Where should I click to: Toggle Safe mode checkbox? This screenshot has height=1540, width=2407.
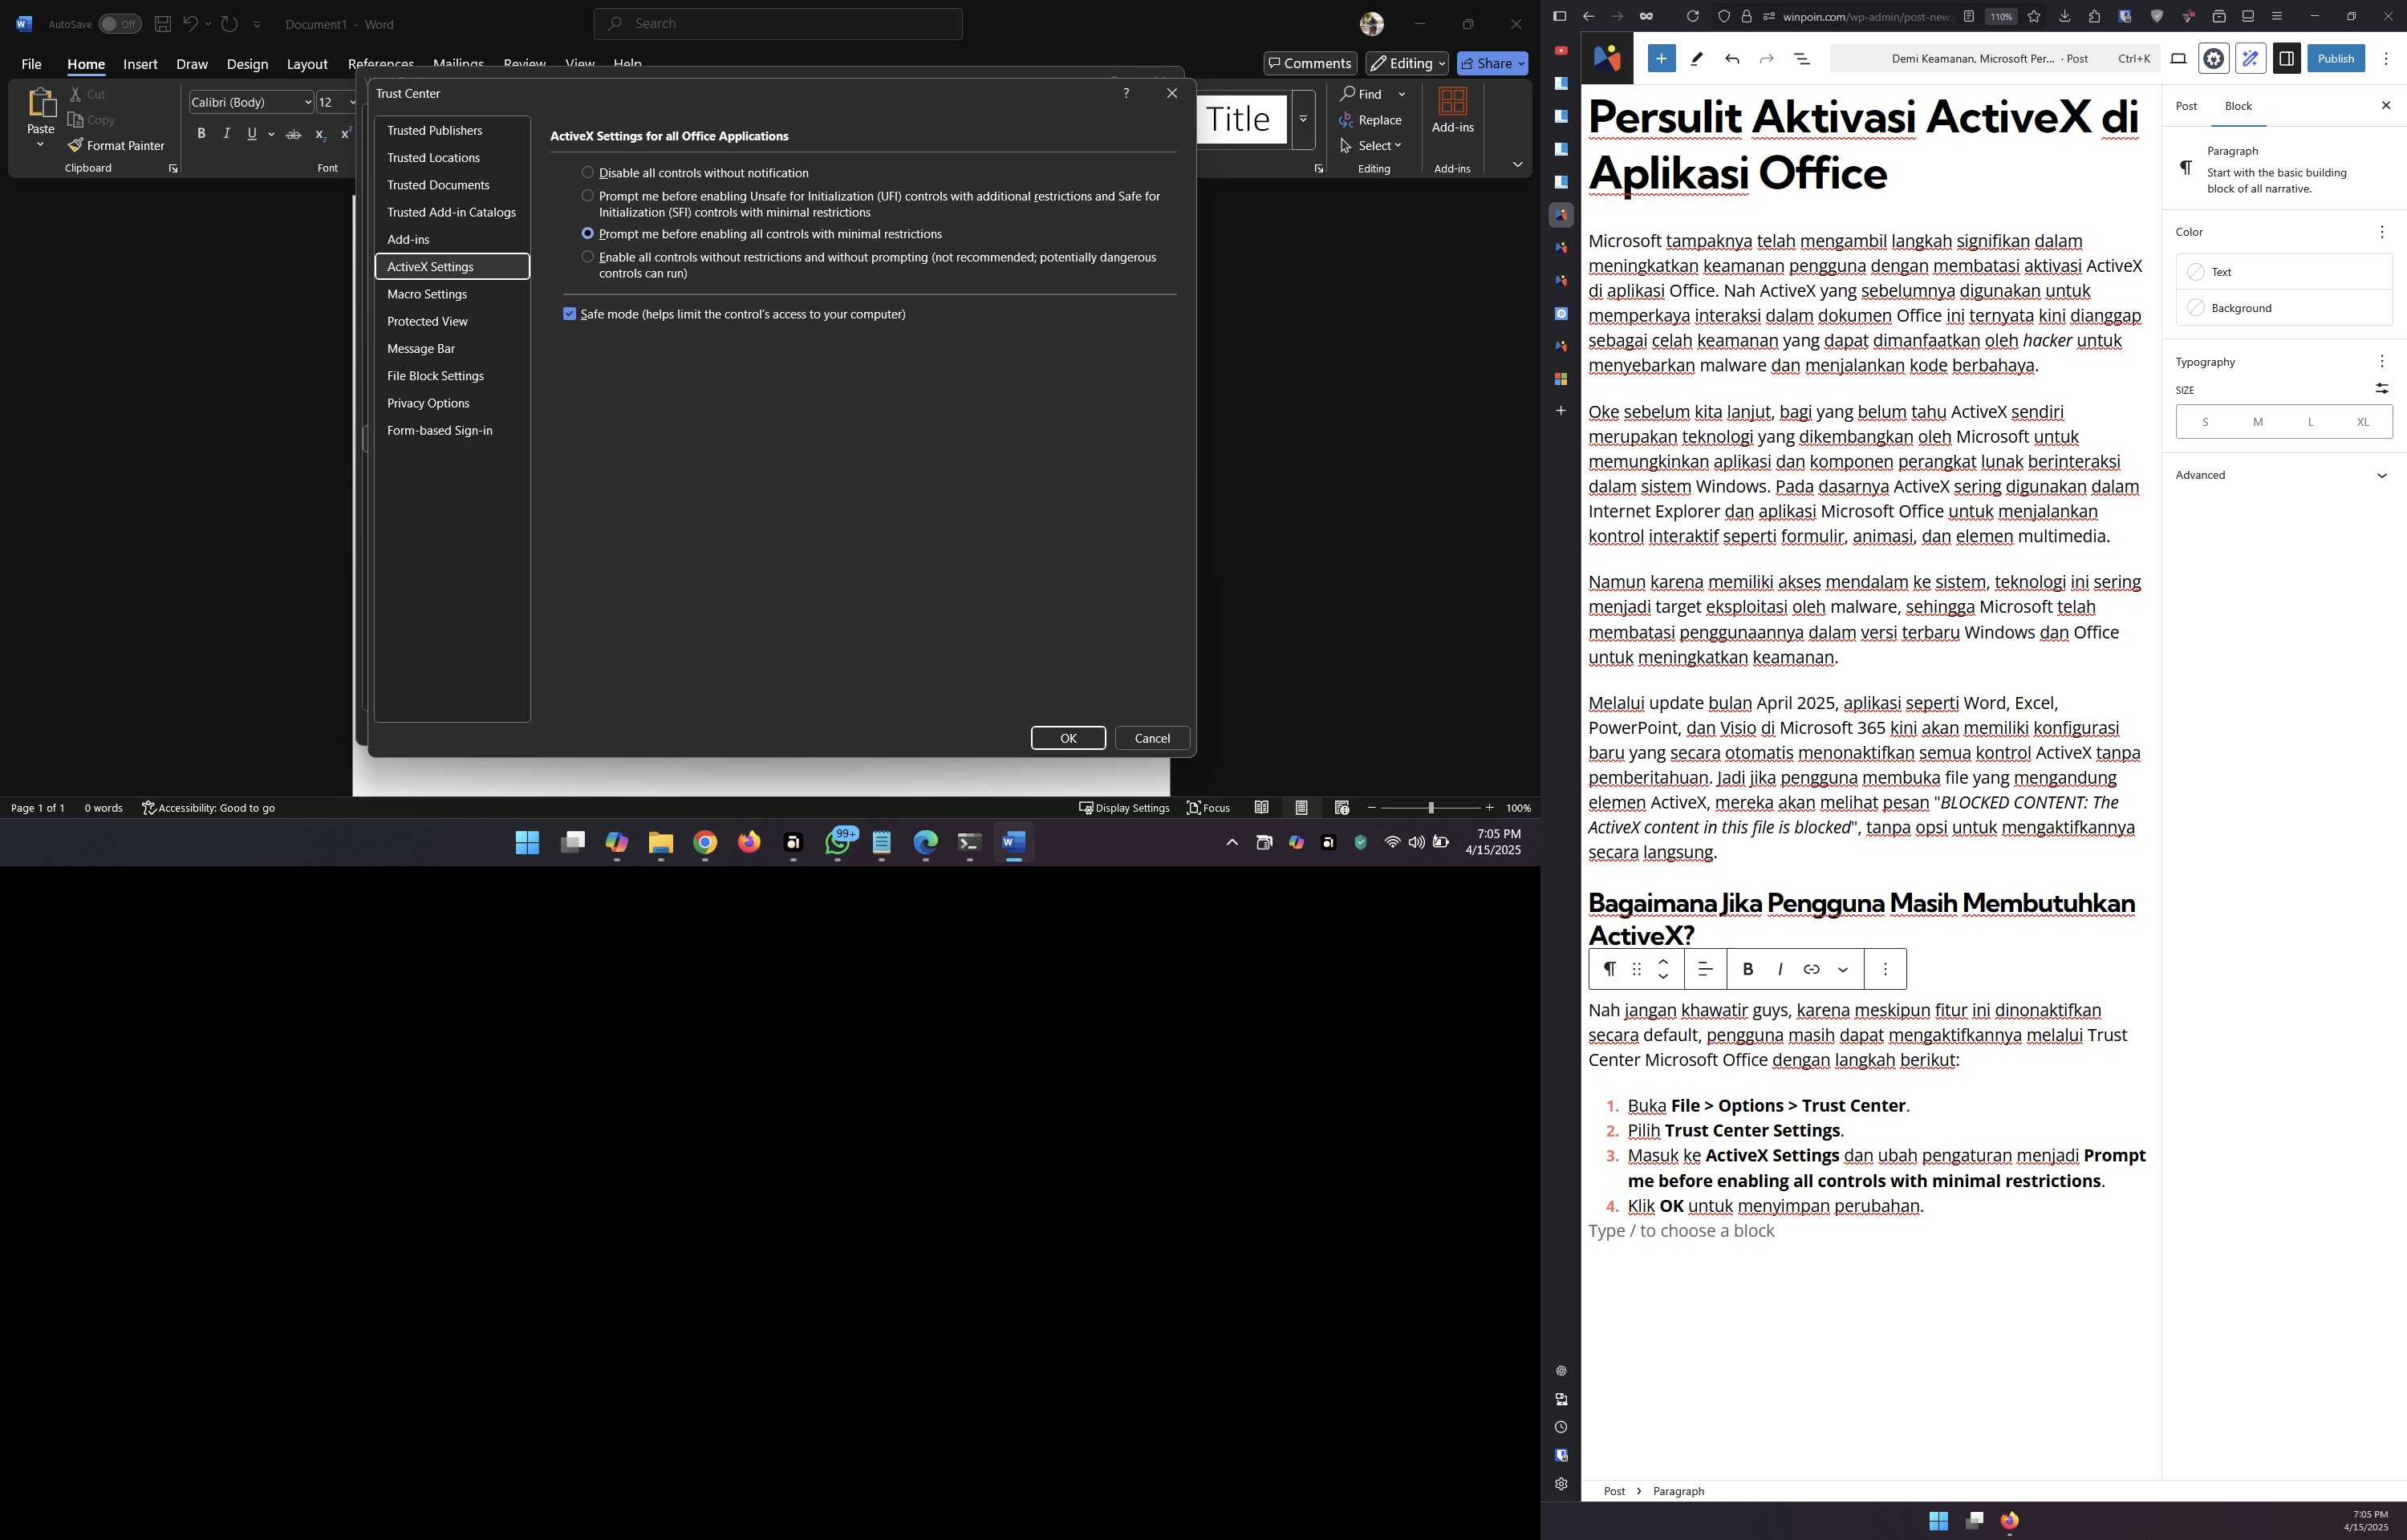pyautogui.click(x=570, y=314)
